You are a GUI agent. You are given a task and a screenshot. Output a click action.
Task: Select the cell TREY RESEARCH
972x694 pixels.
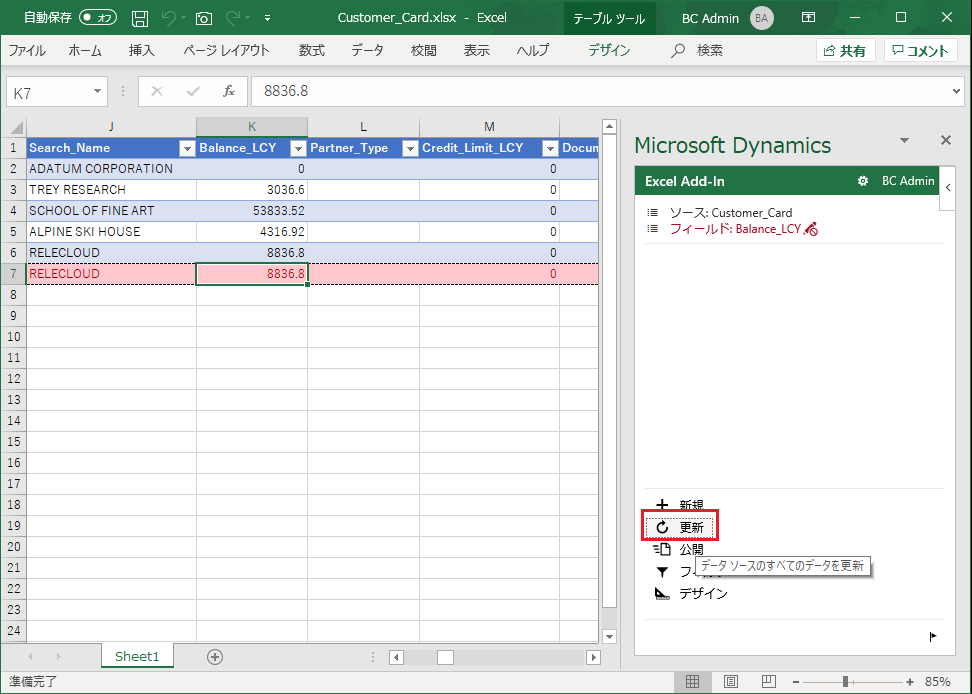112,190
